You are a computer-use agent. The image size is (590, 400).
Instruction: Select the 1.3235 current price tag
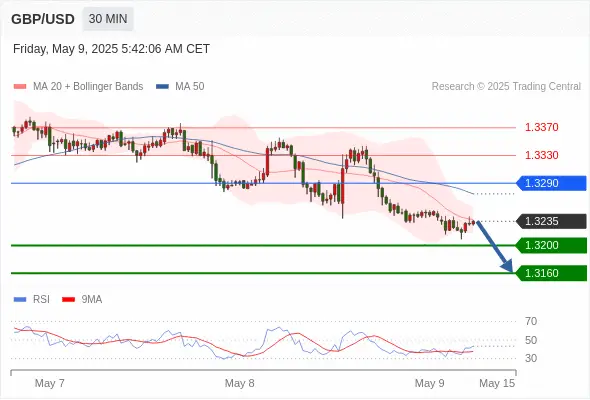(x=552, y=221)
